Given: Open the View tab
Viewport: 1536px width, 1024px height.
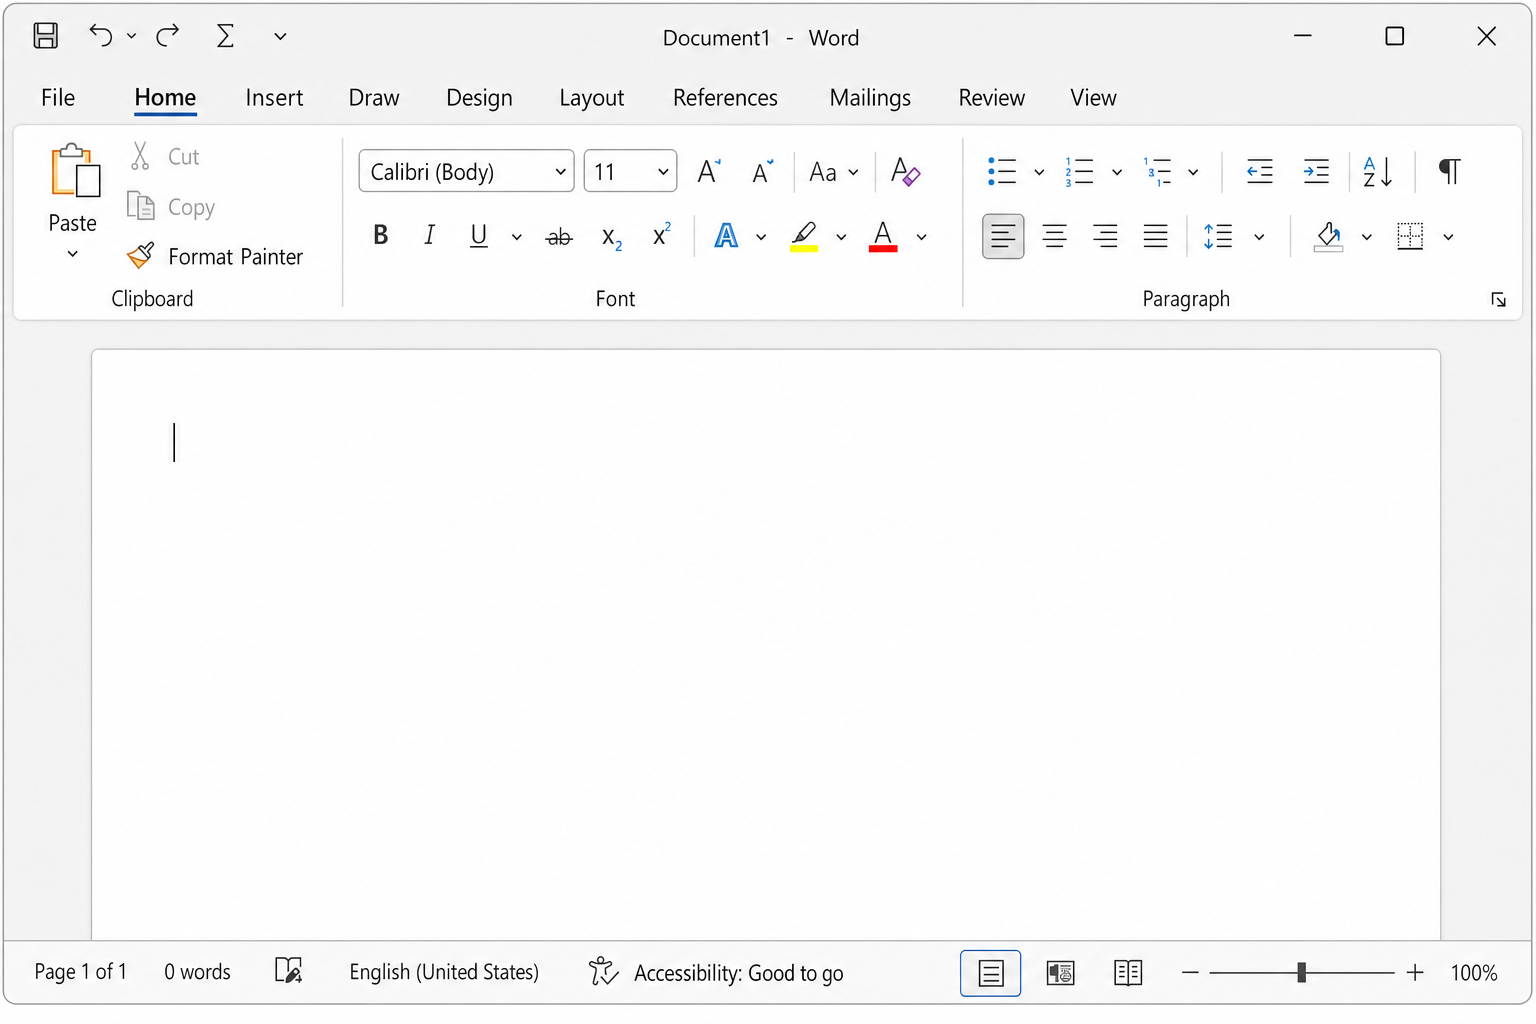Looking at the screenshot, I should [1093, 98].
